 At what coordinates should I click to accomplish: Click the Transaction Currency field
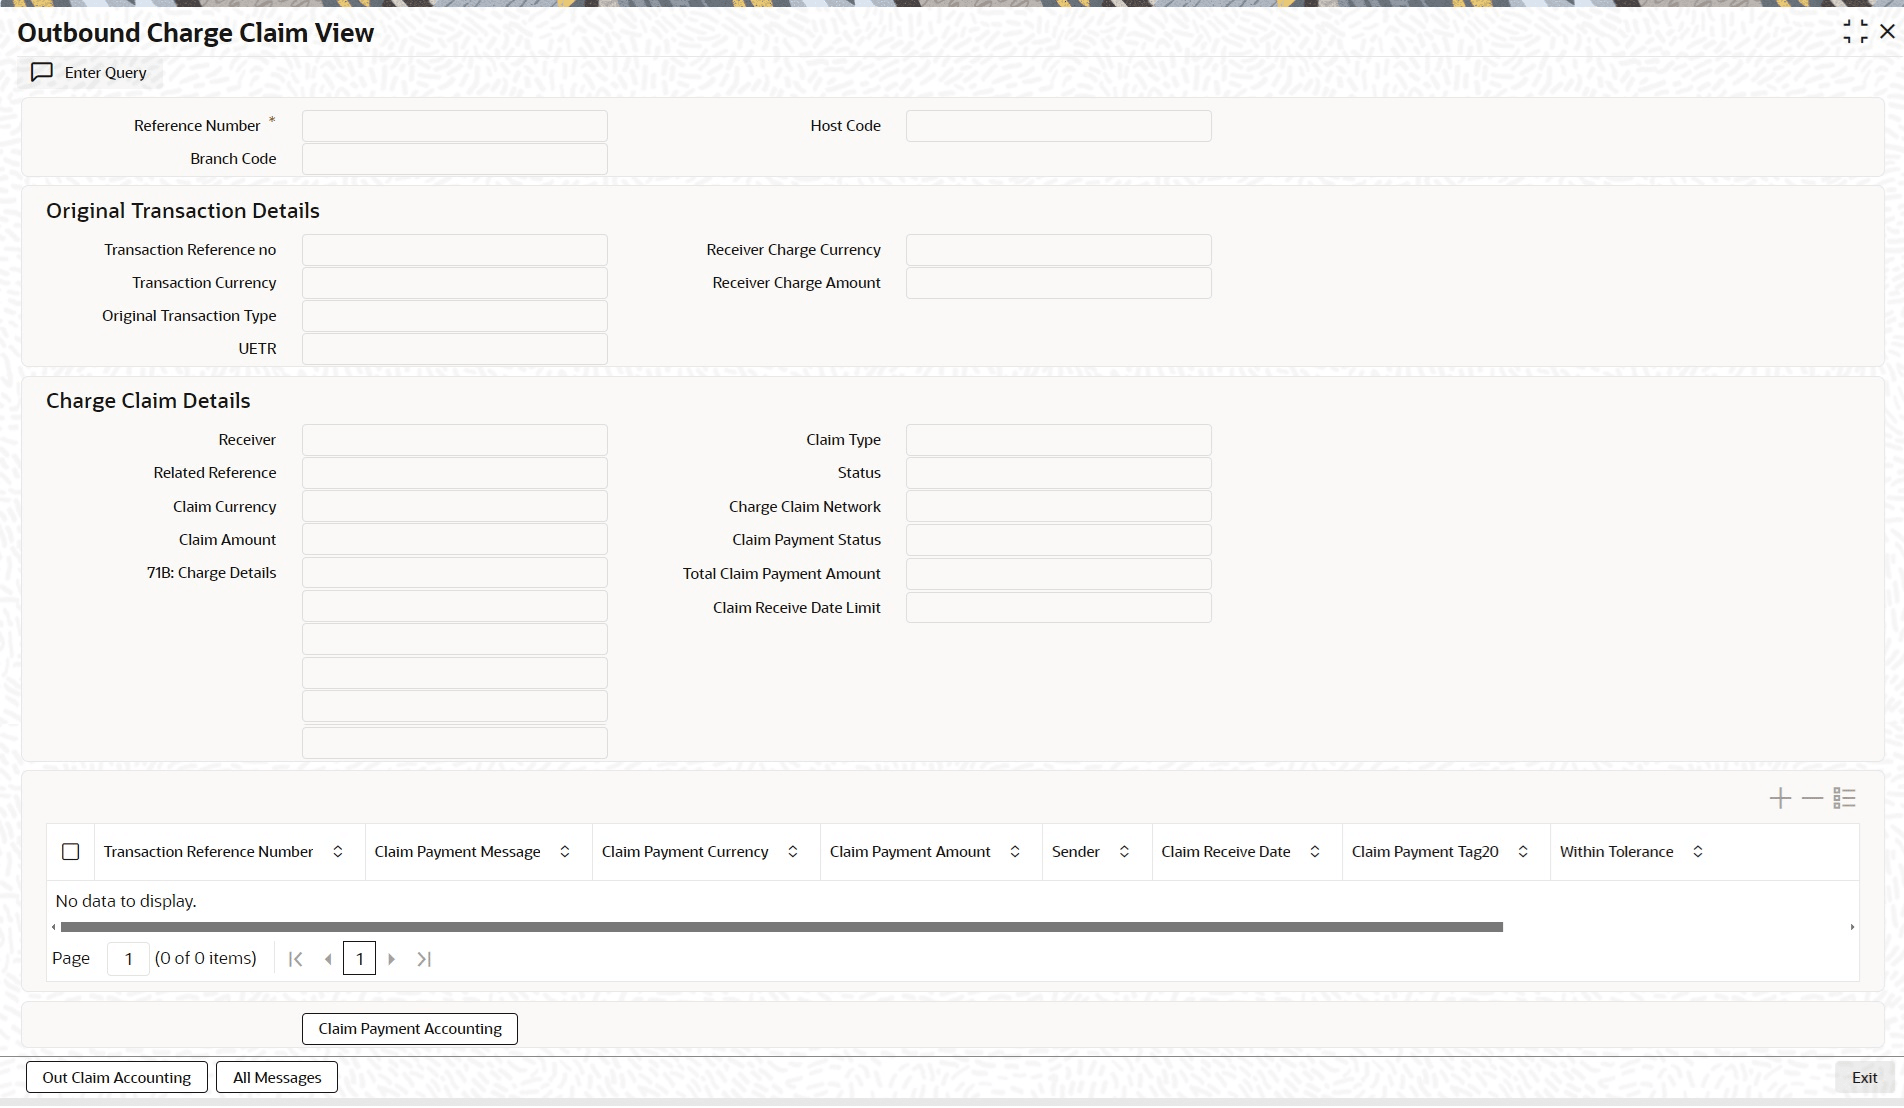click(x=455, y=283)
